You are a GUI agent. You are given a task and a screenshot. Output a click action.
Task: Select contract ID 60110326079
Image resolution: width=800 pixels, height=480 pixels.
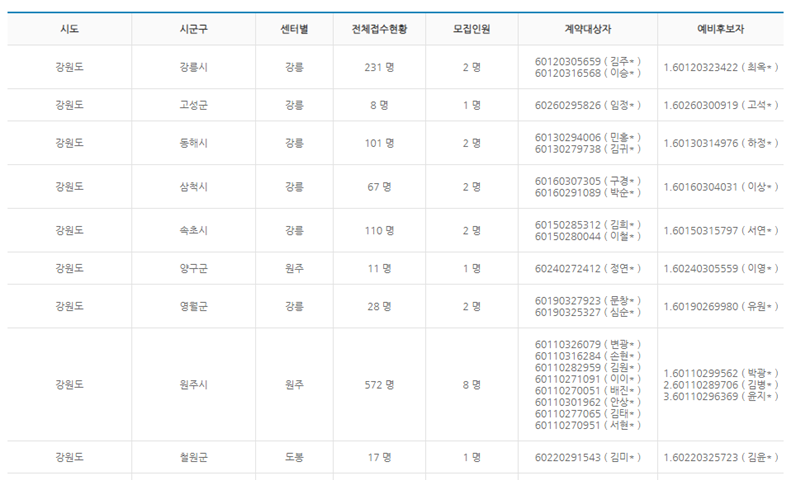568,344
